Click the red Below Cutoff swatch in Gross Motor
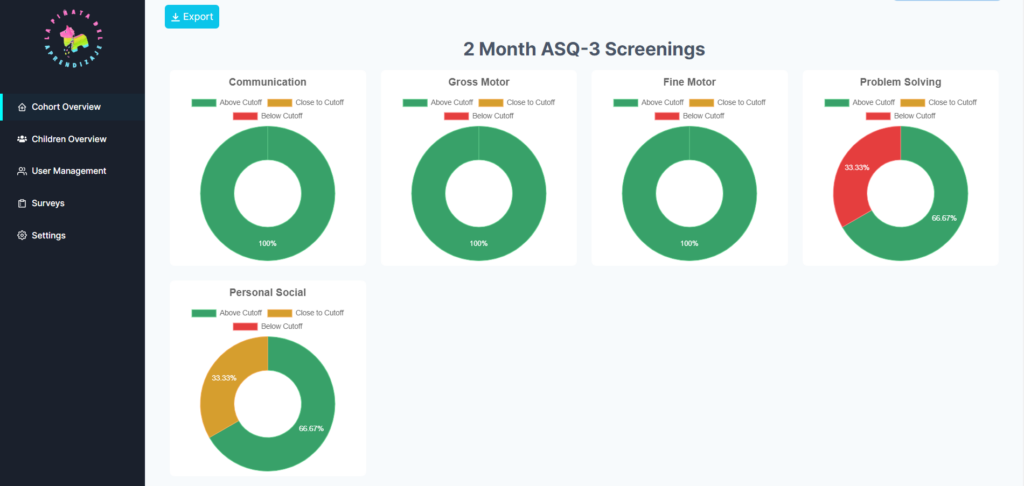Viewport: 1024px width, 486px height. [x=456, y=116]
